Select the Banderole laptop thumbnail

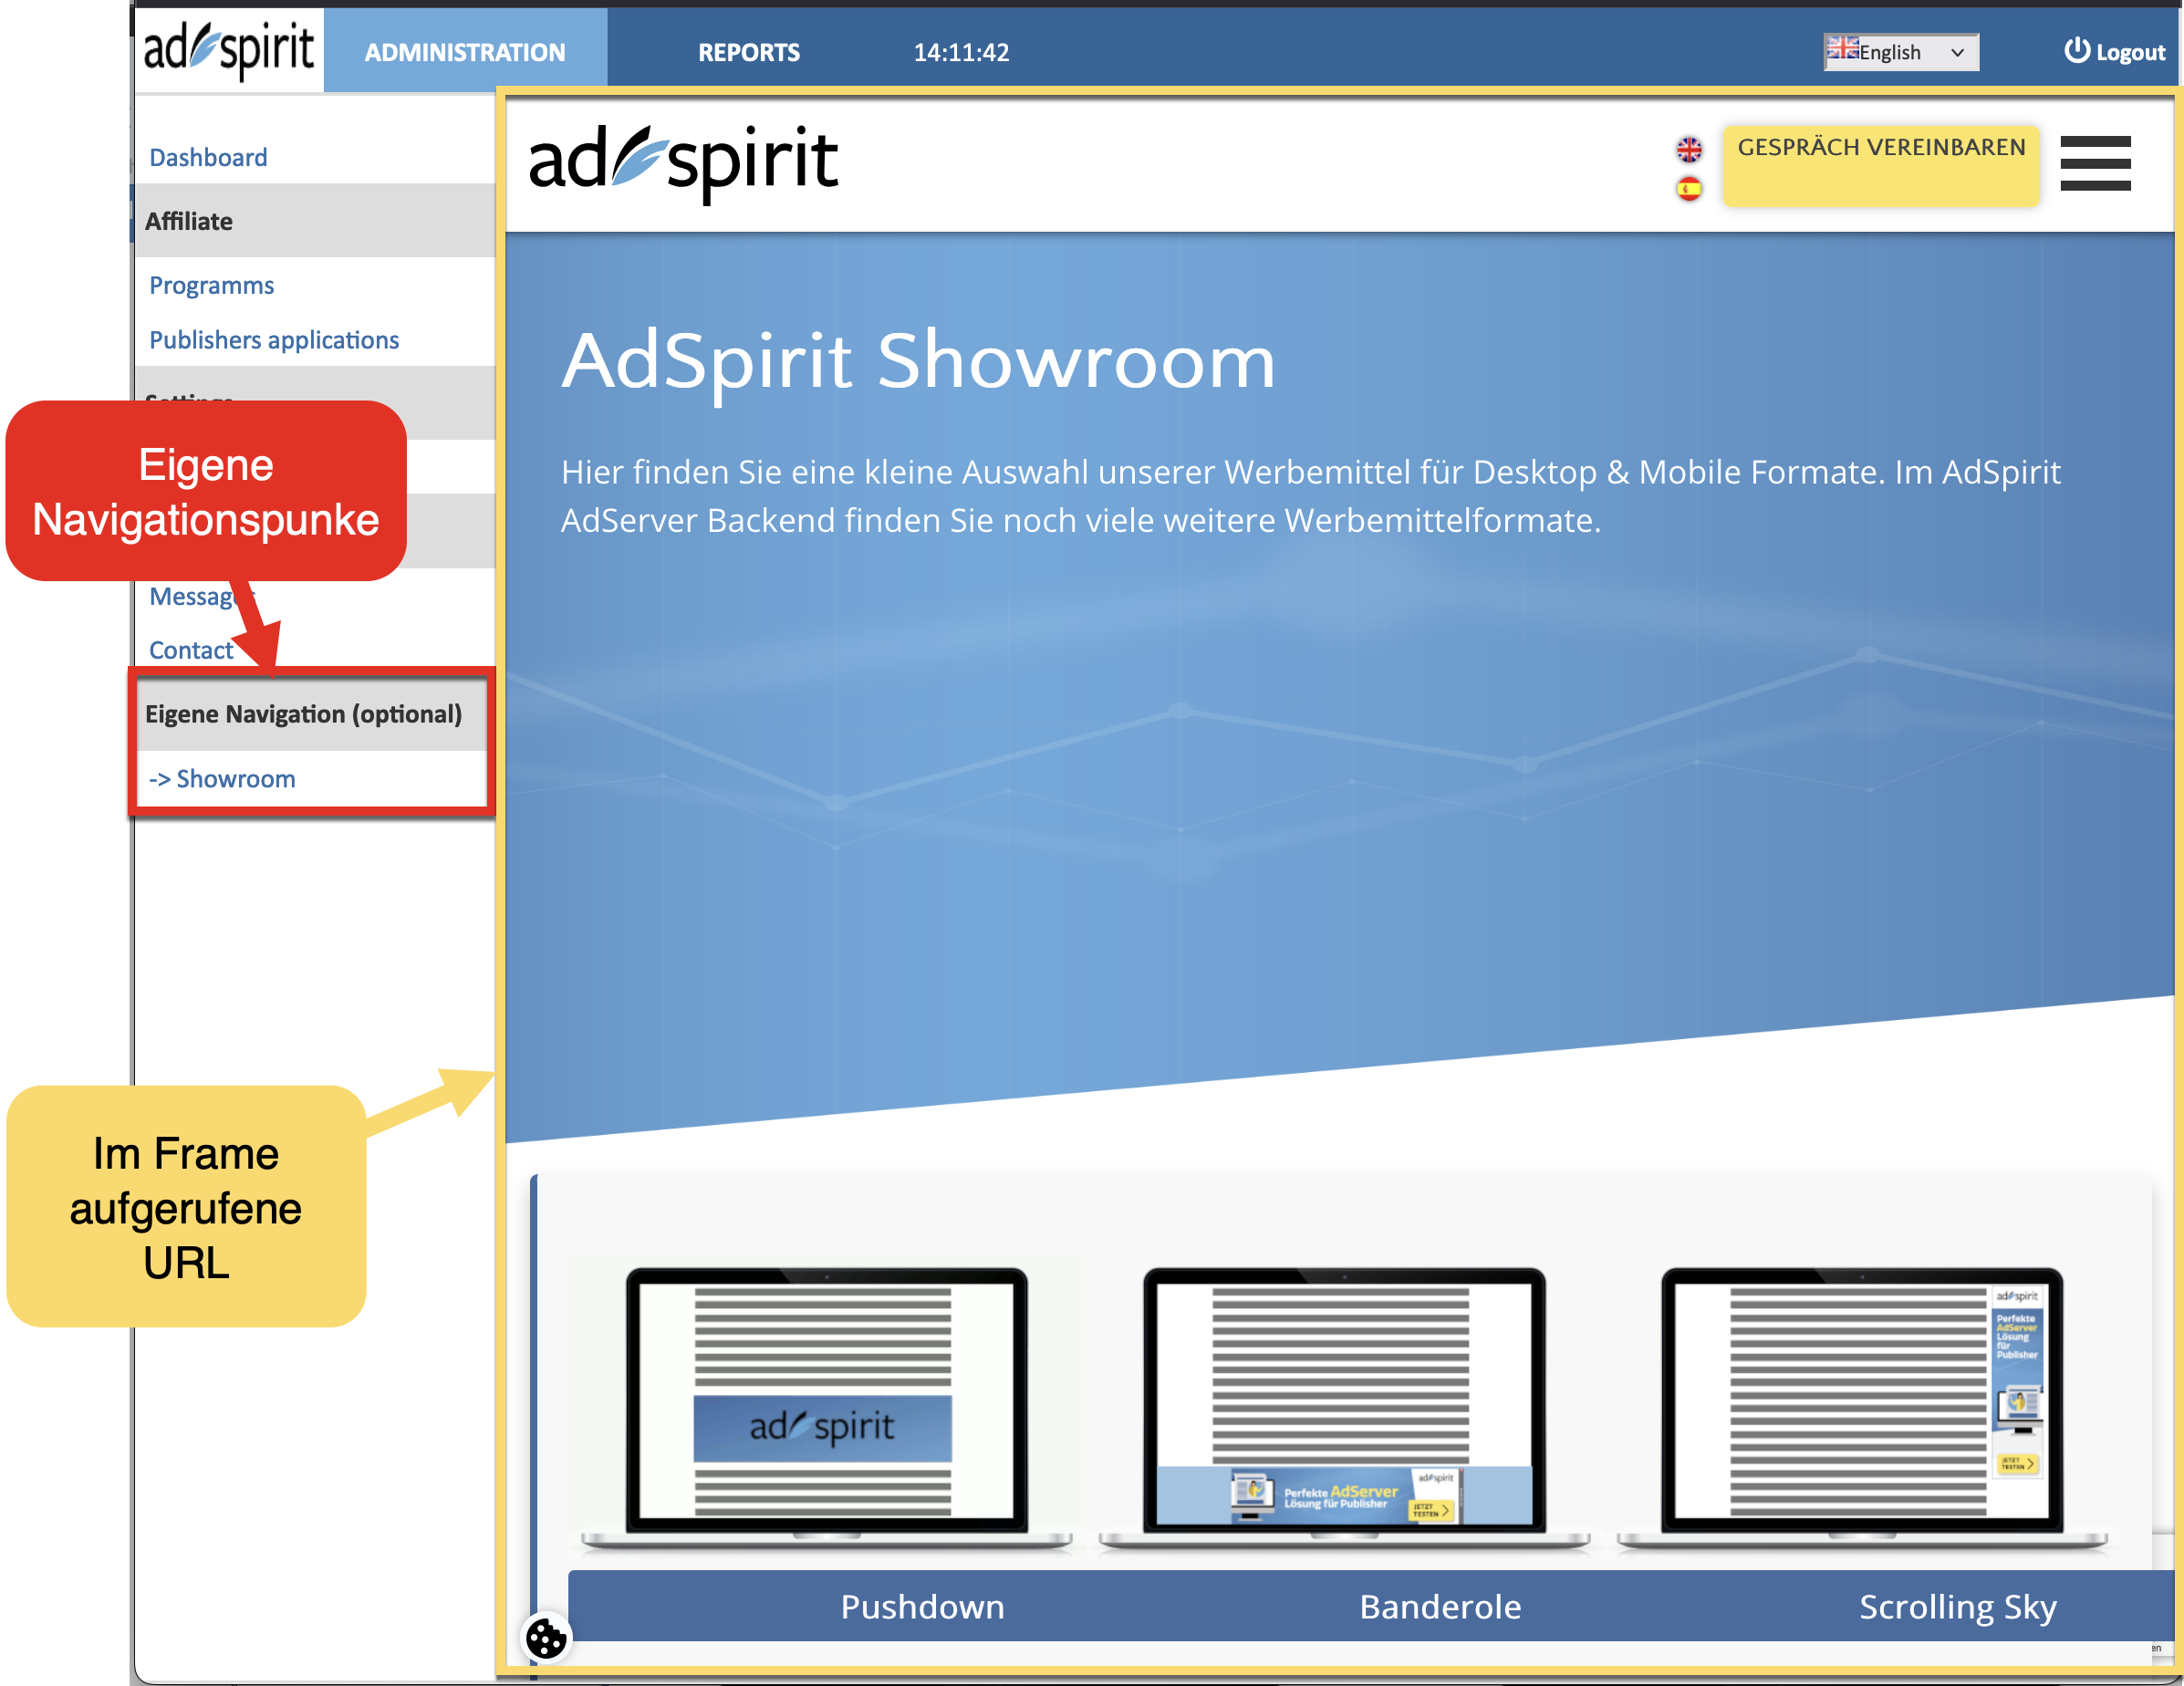pos(1344,1409)
